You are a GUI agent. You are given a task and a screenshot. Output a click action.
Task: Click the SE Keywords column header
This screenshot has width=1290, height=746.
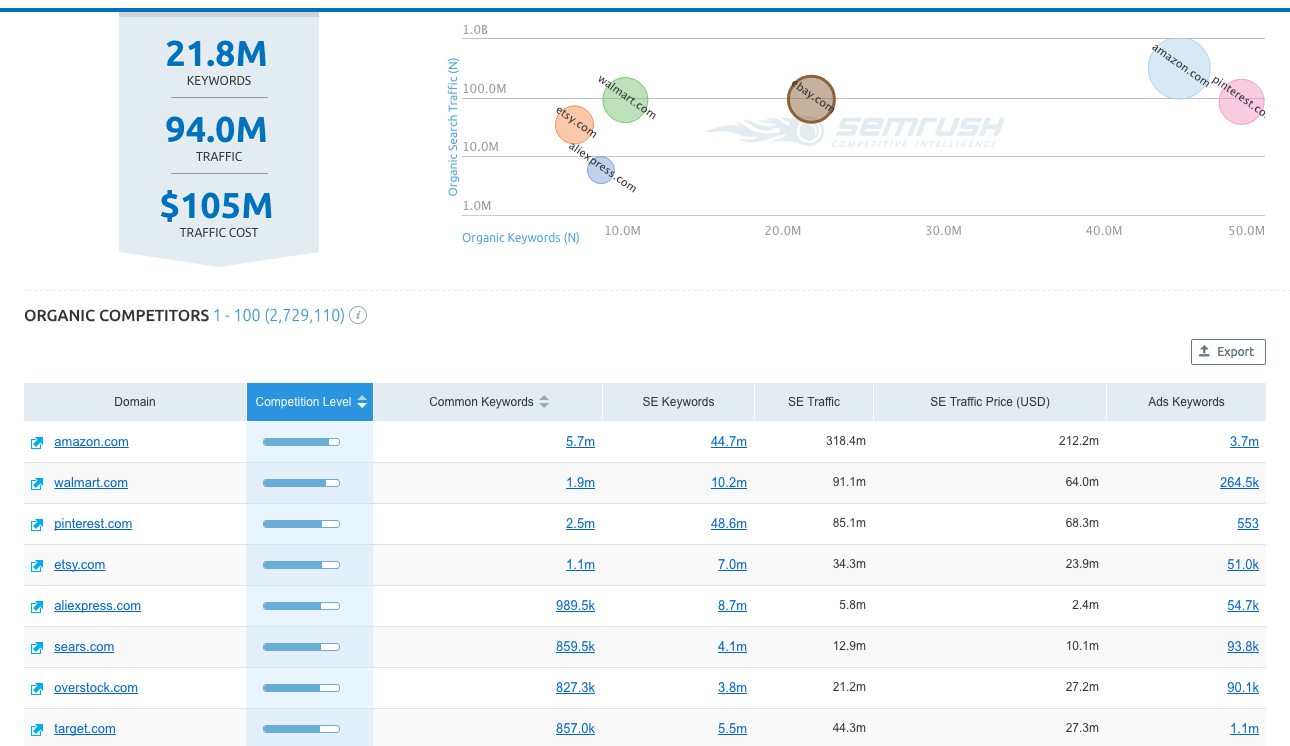678,402
